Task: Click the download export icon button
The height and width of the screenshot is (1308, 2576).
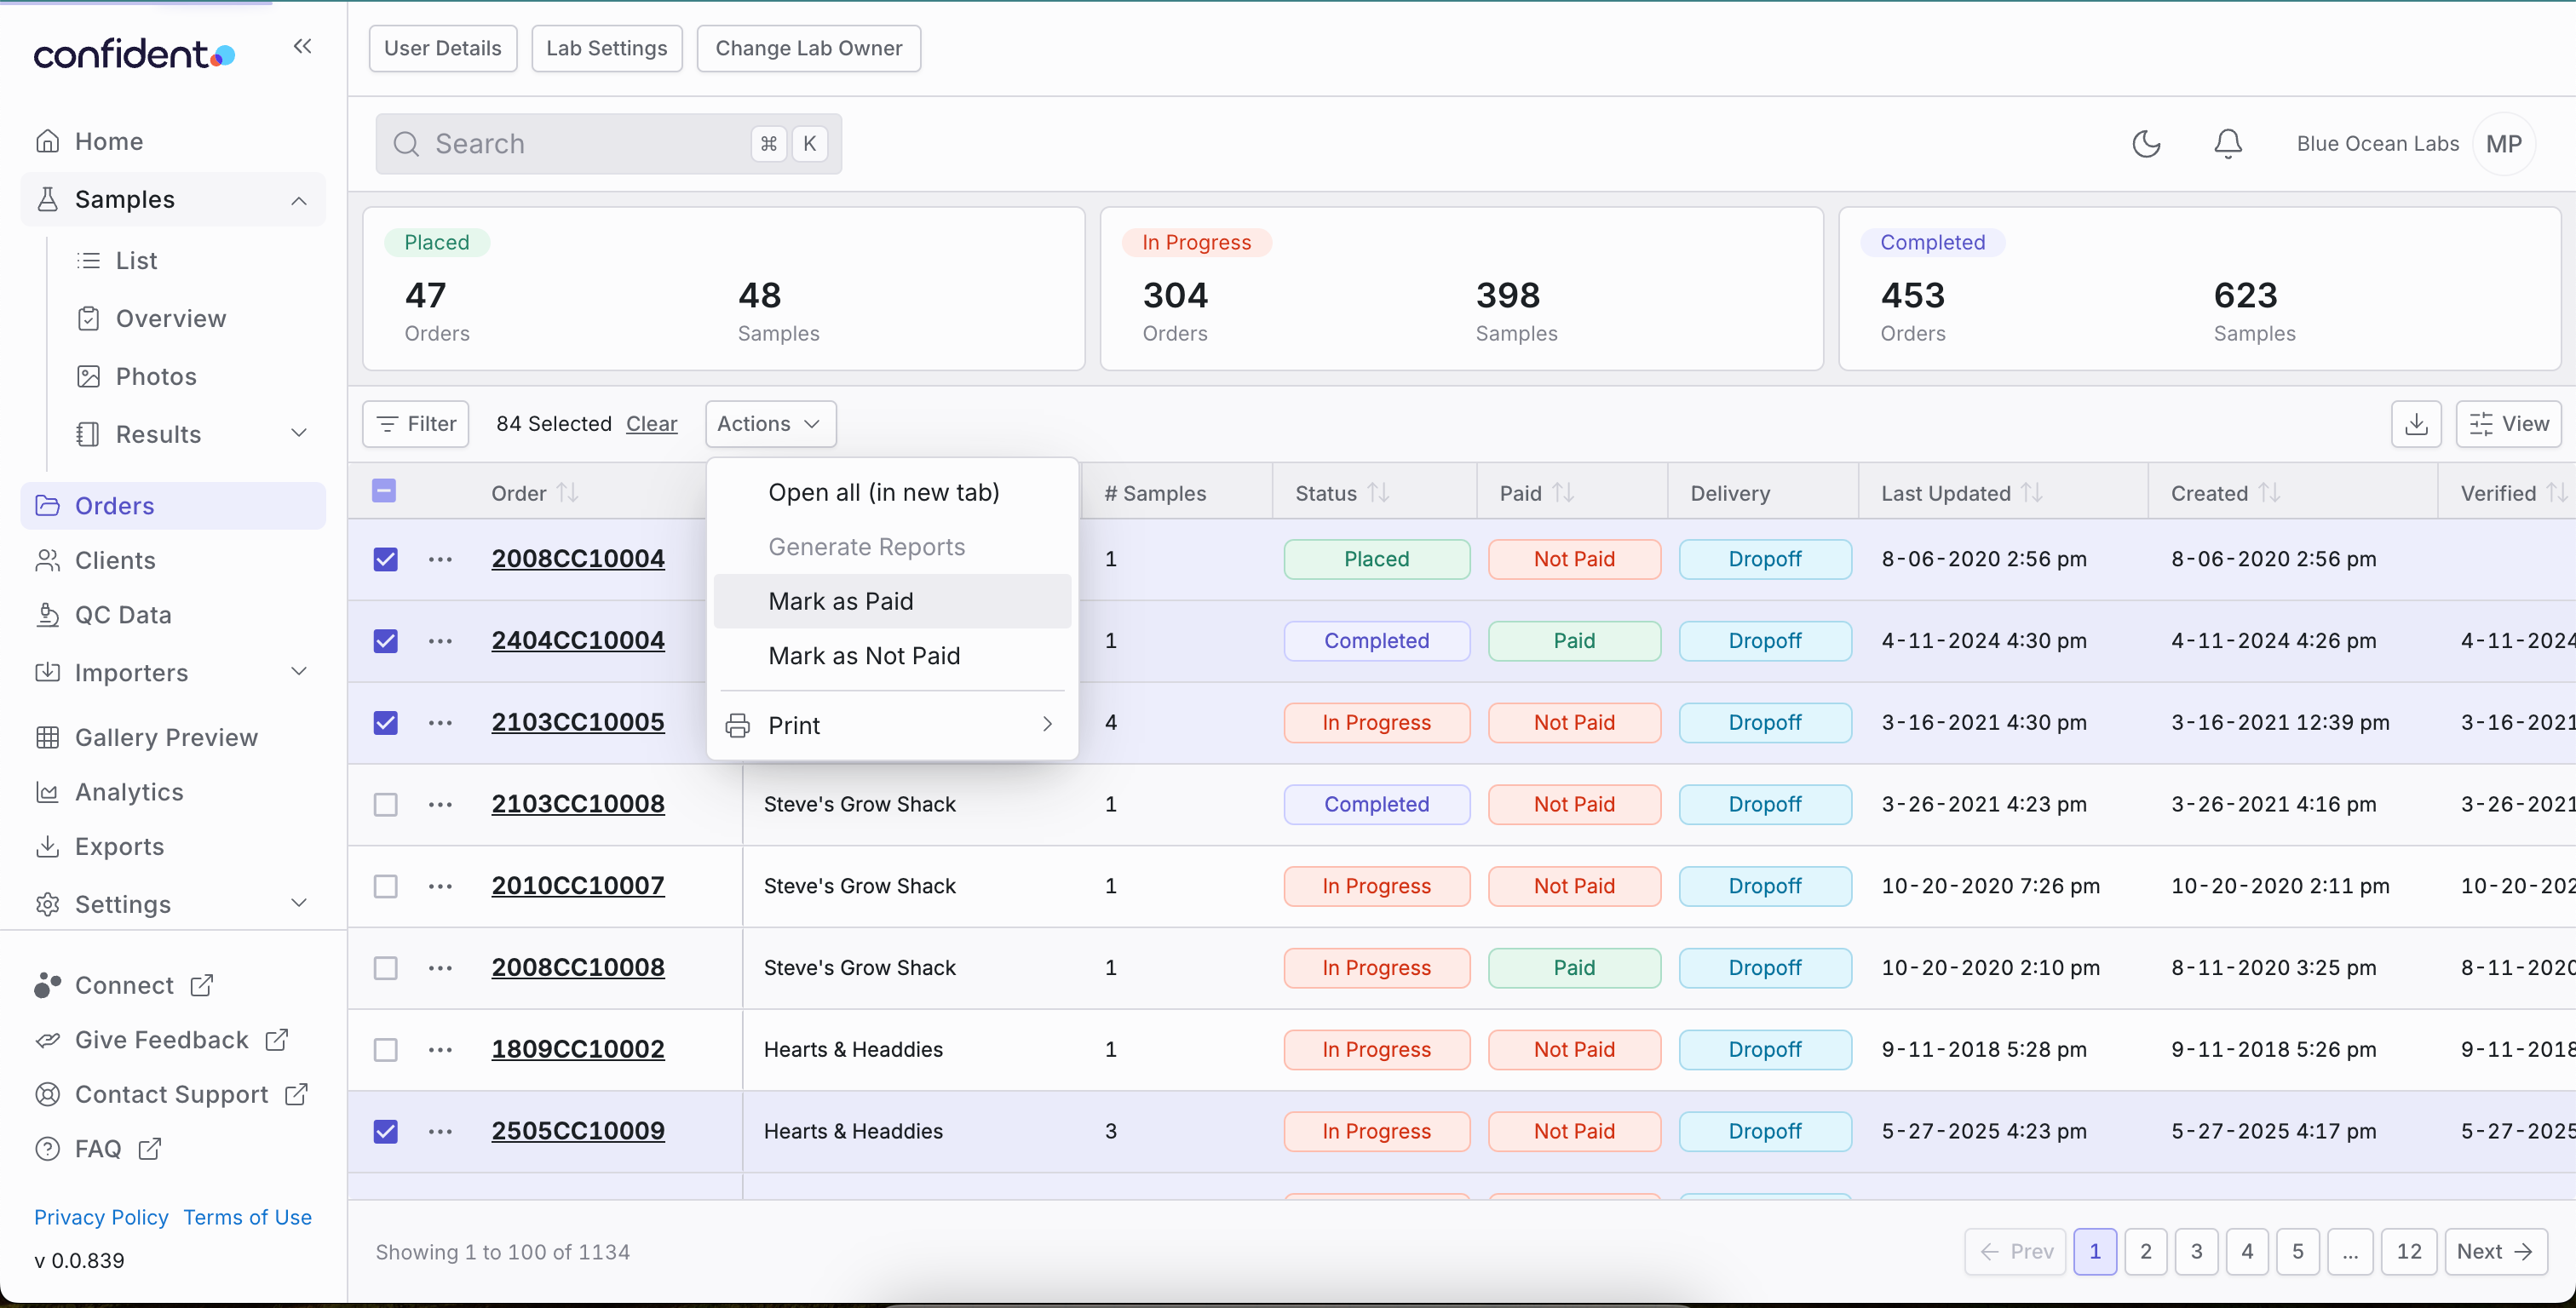Action: [x=2416, y=424]
